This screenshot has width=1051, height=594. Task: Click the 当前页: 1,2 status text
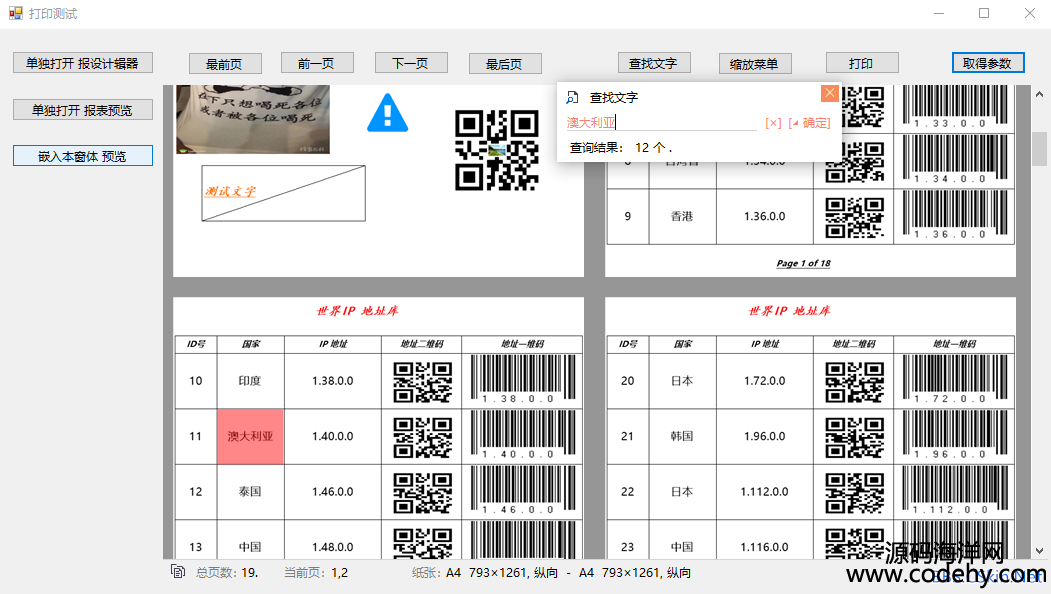tap(316, 573)
